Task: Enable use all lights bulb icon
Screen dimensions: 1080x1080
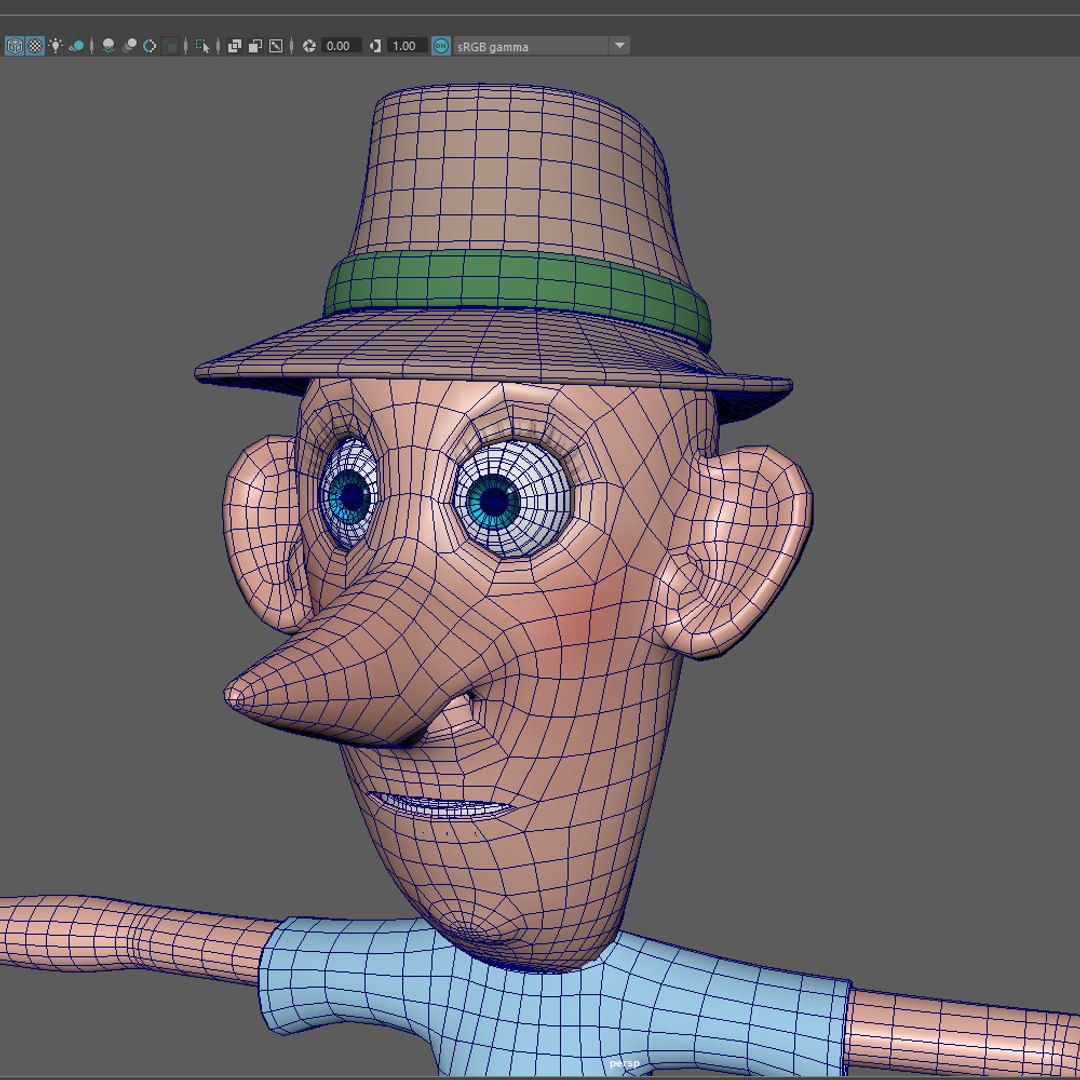Action: click(x=56, y=46)
